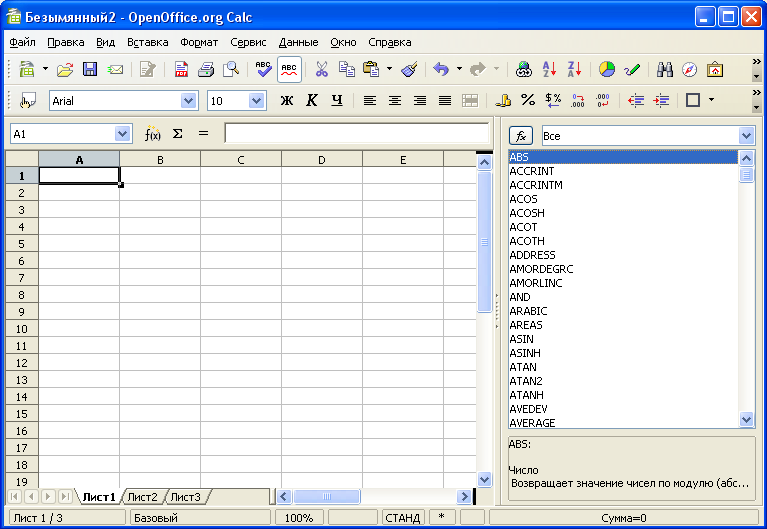Open Function Wizard from formula bar
The image size is (767, 529).
pyautogui.click(x=152, y=134)
